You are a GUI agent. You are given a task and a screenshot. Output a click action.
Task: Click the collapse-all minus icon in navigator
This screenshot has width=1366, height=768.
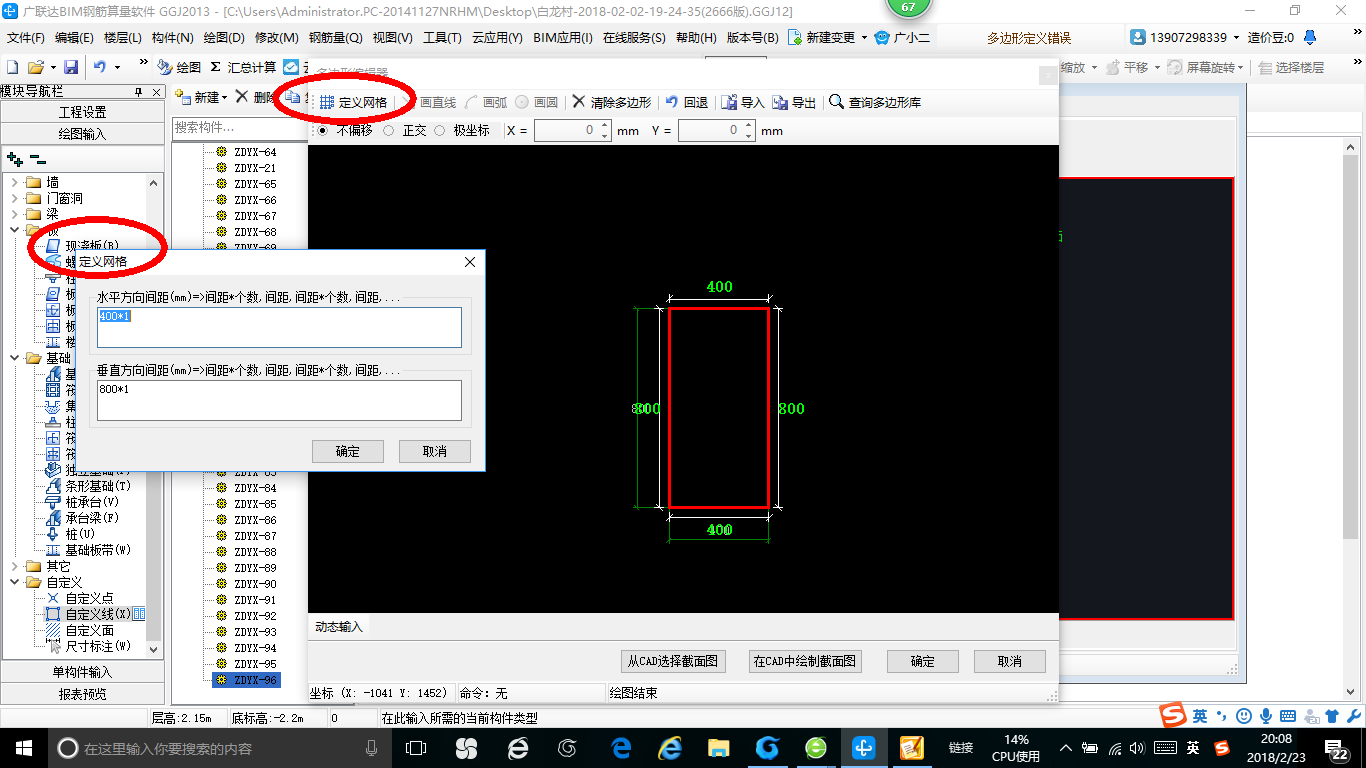coord(37,159)
